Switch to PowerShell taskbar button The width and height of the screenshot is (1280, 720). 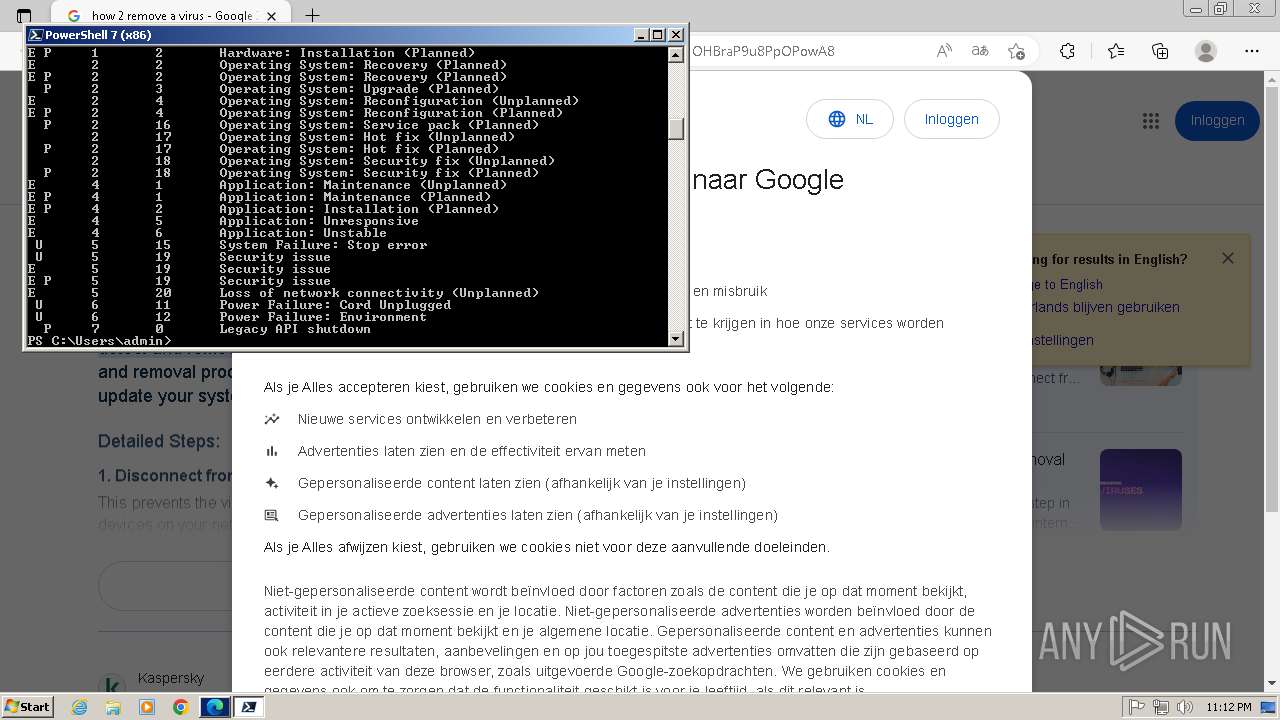[249, 707]
